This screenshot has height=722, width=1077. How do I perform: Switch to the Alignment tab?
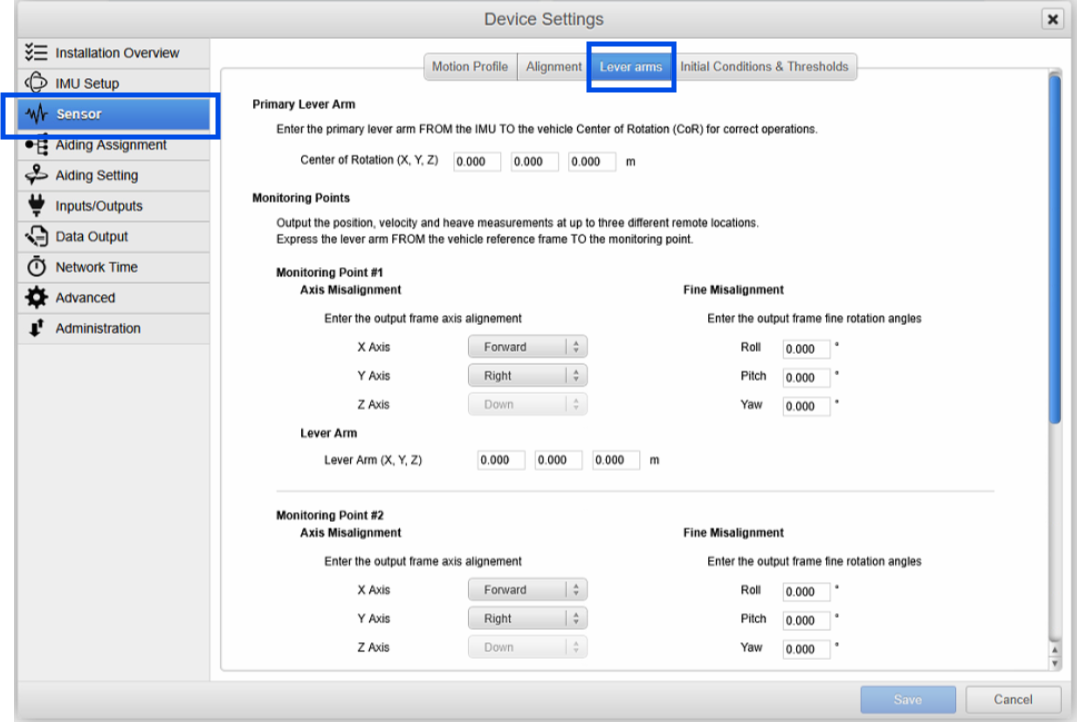[x=553, y=67]
